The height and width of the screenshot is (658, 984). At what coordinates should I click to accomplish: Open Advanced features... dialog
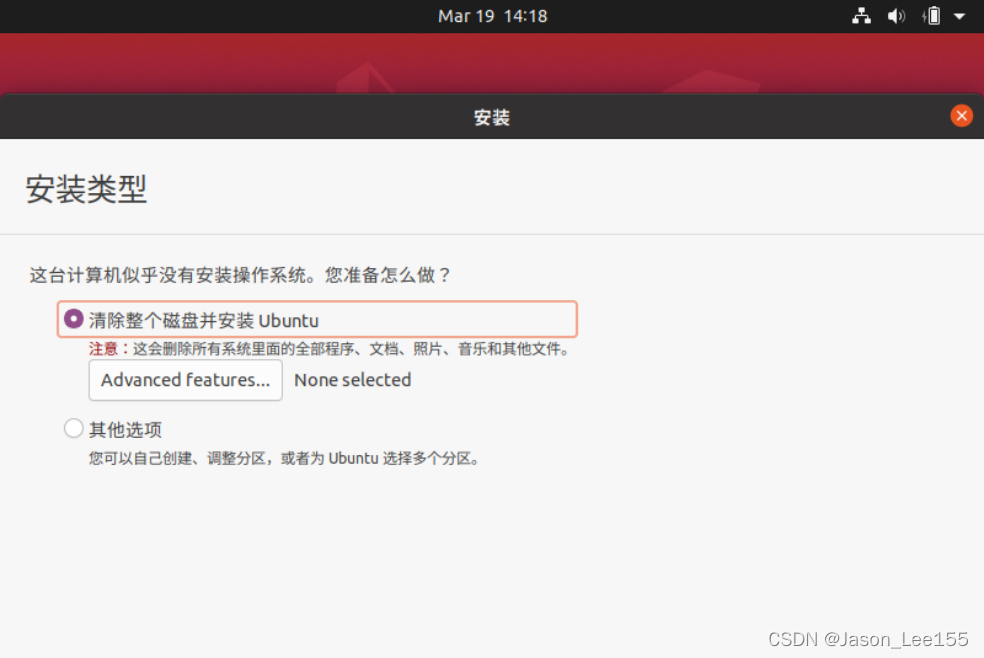click(x=186, y=380)
